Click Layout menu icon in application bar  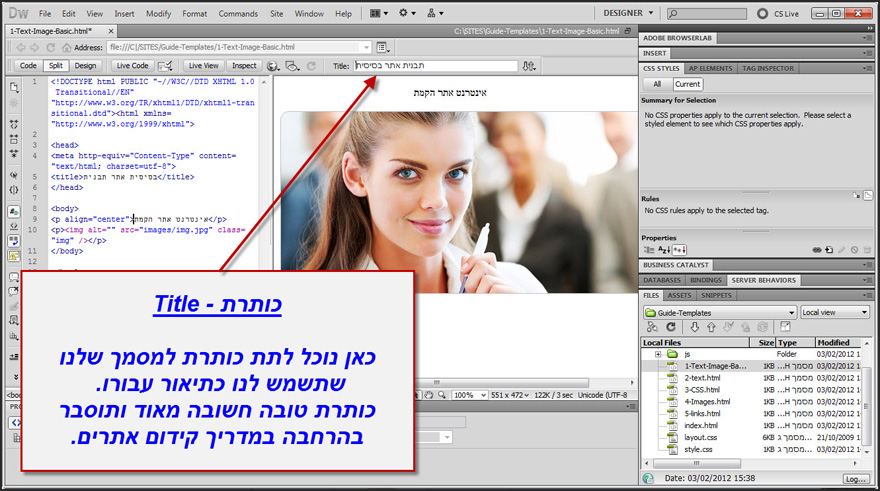click(379, 13)
